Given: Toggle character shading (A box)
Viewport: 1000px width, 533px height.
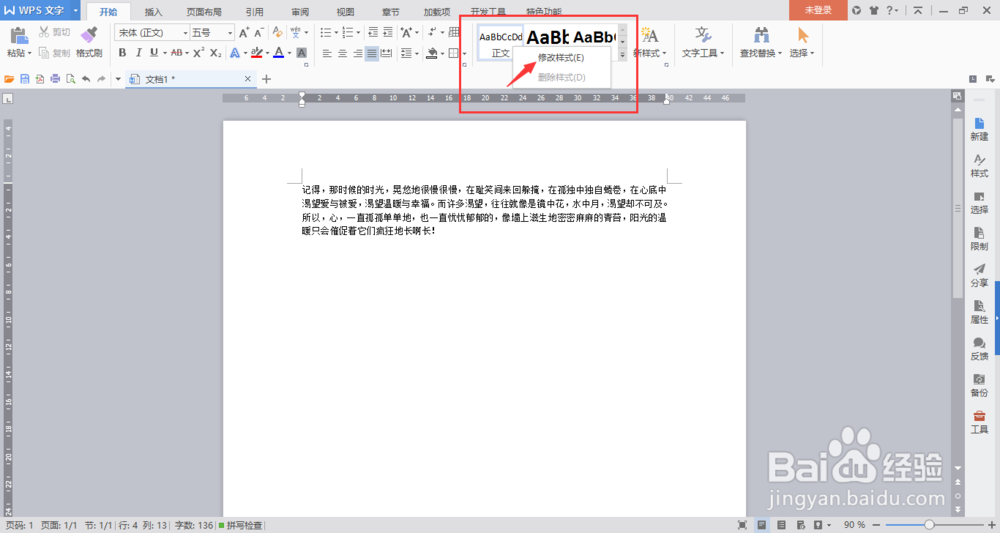Looking at the screenshot, I should (x=302, y=53).
